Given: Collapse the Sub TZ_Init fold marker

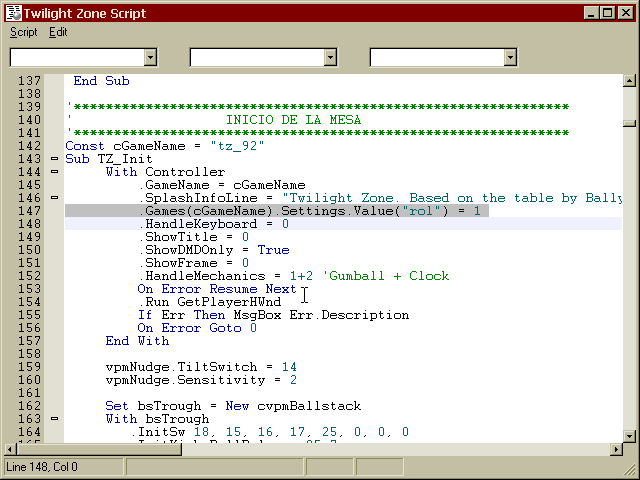Looking at the screenshot, I should pyautogui.click(x=54, y=159).
